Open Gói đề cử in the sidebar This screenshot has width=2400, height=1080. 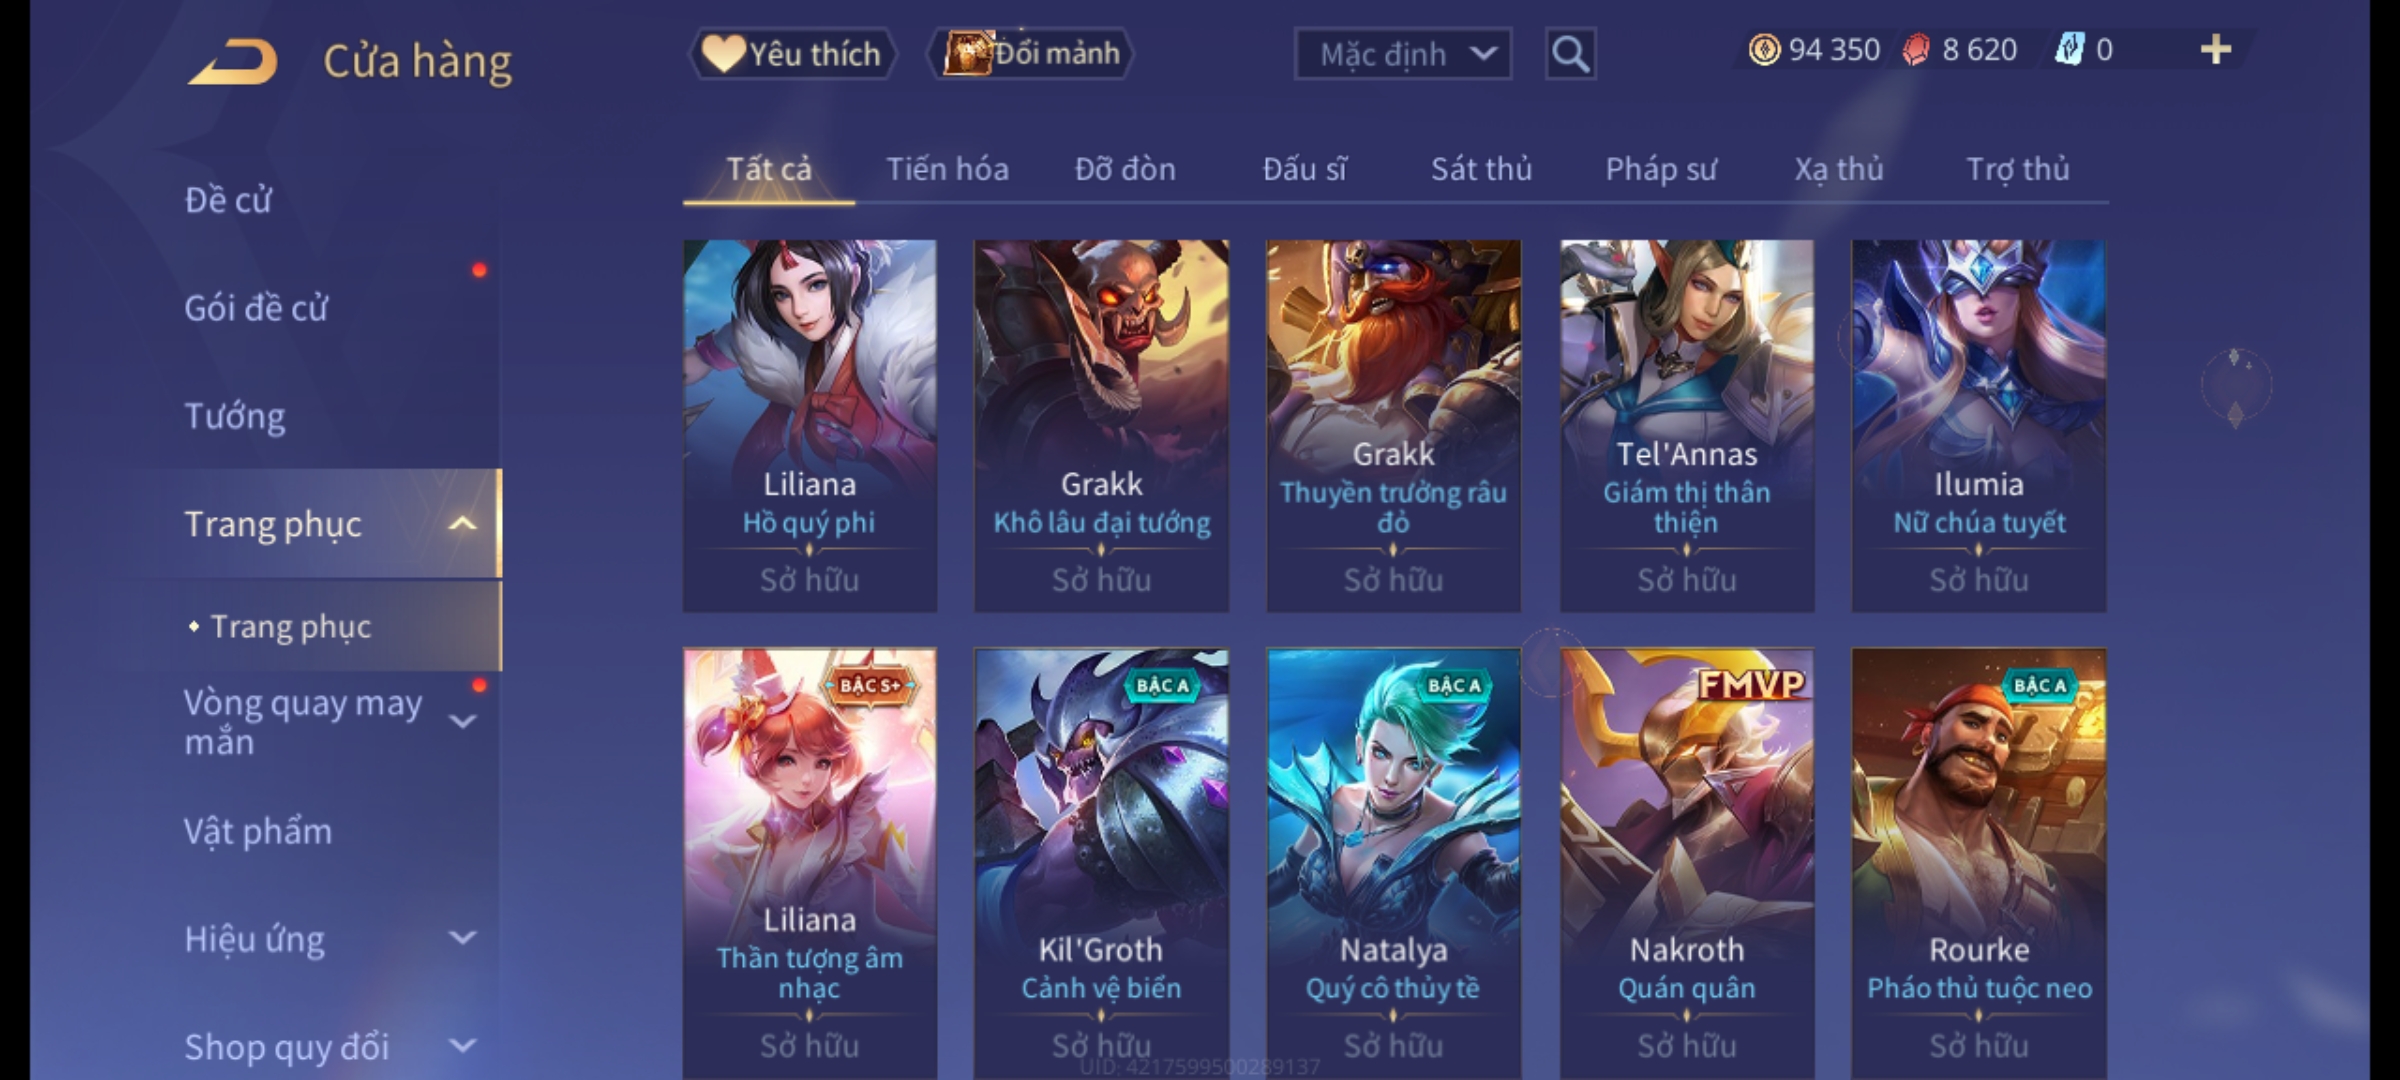[x=256, y=307]
